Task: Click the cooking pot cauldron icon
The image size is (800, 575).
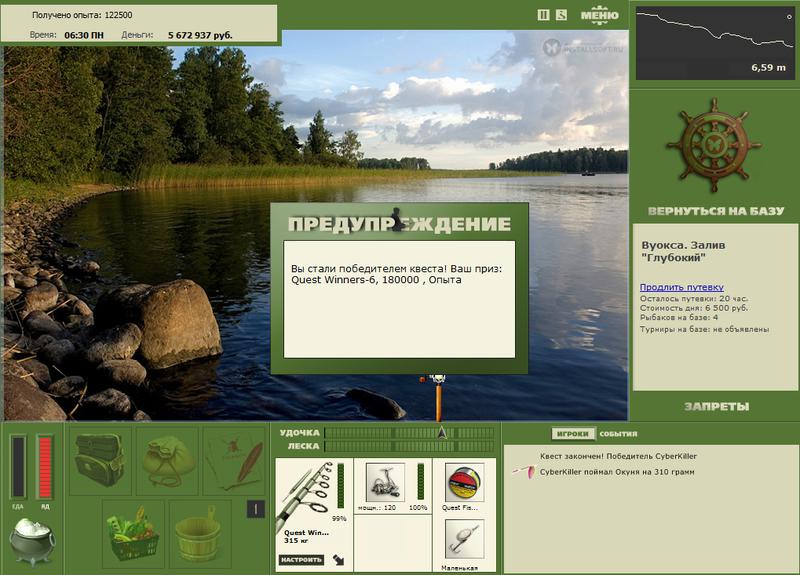Action: click(32, 541)
